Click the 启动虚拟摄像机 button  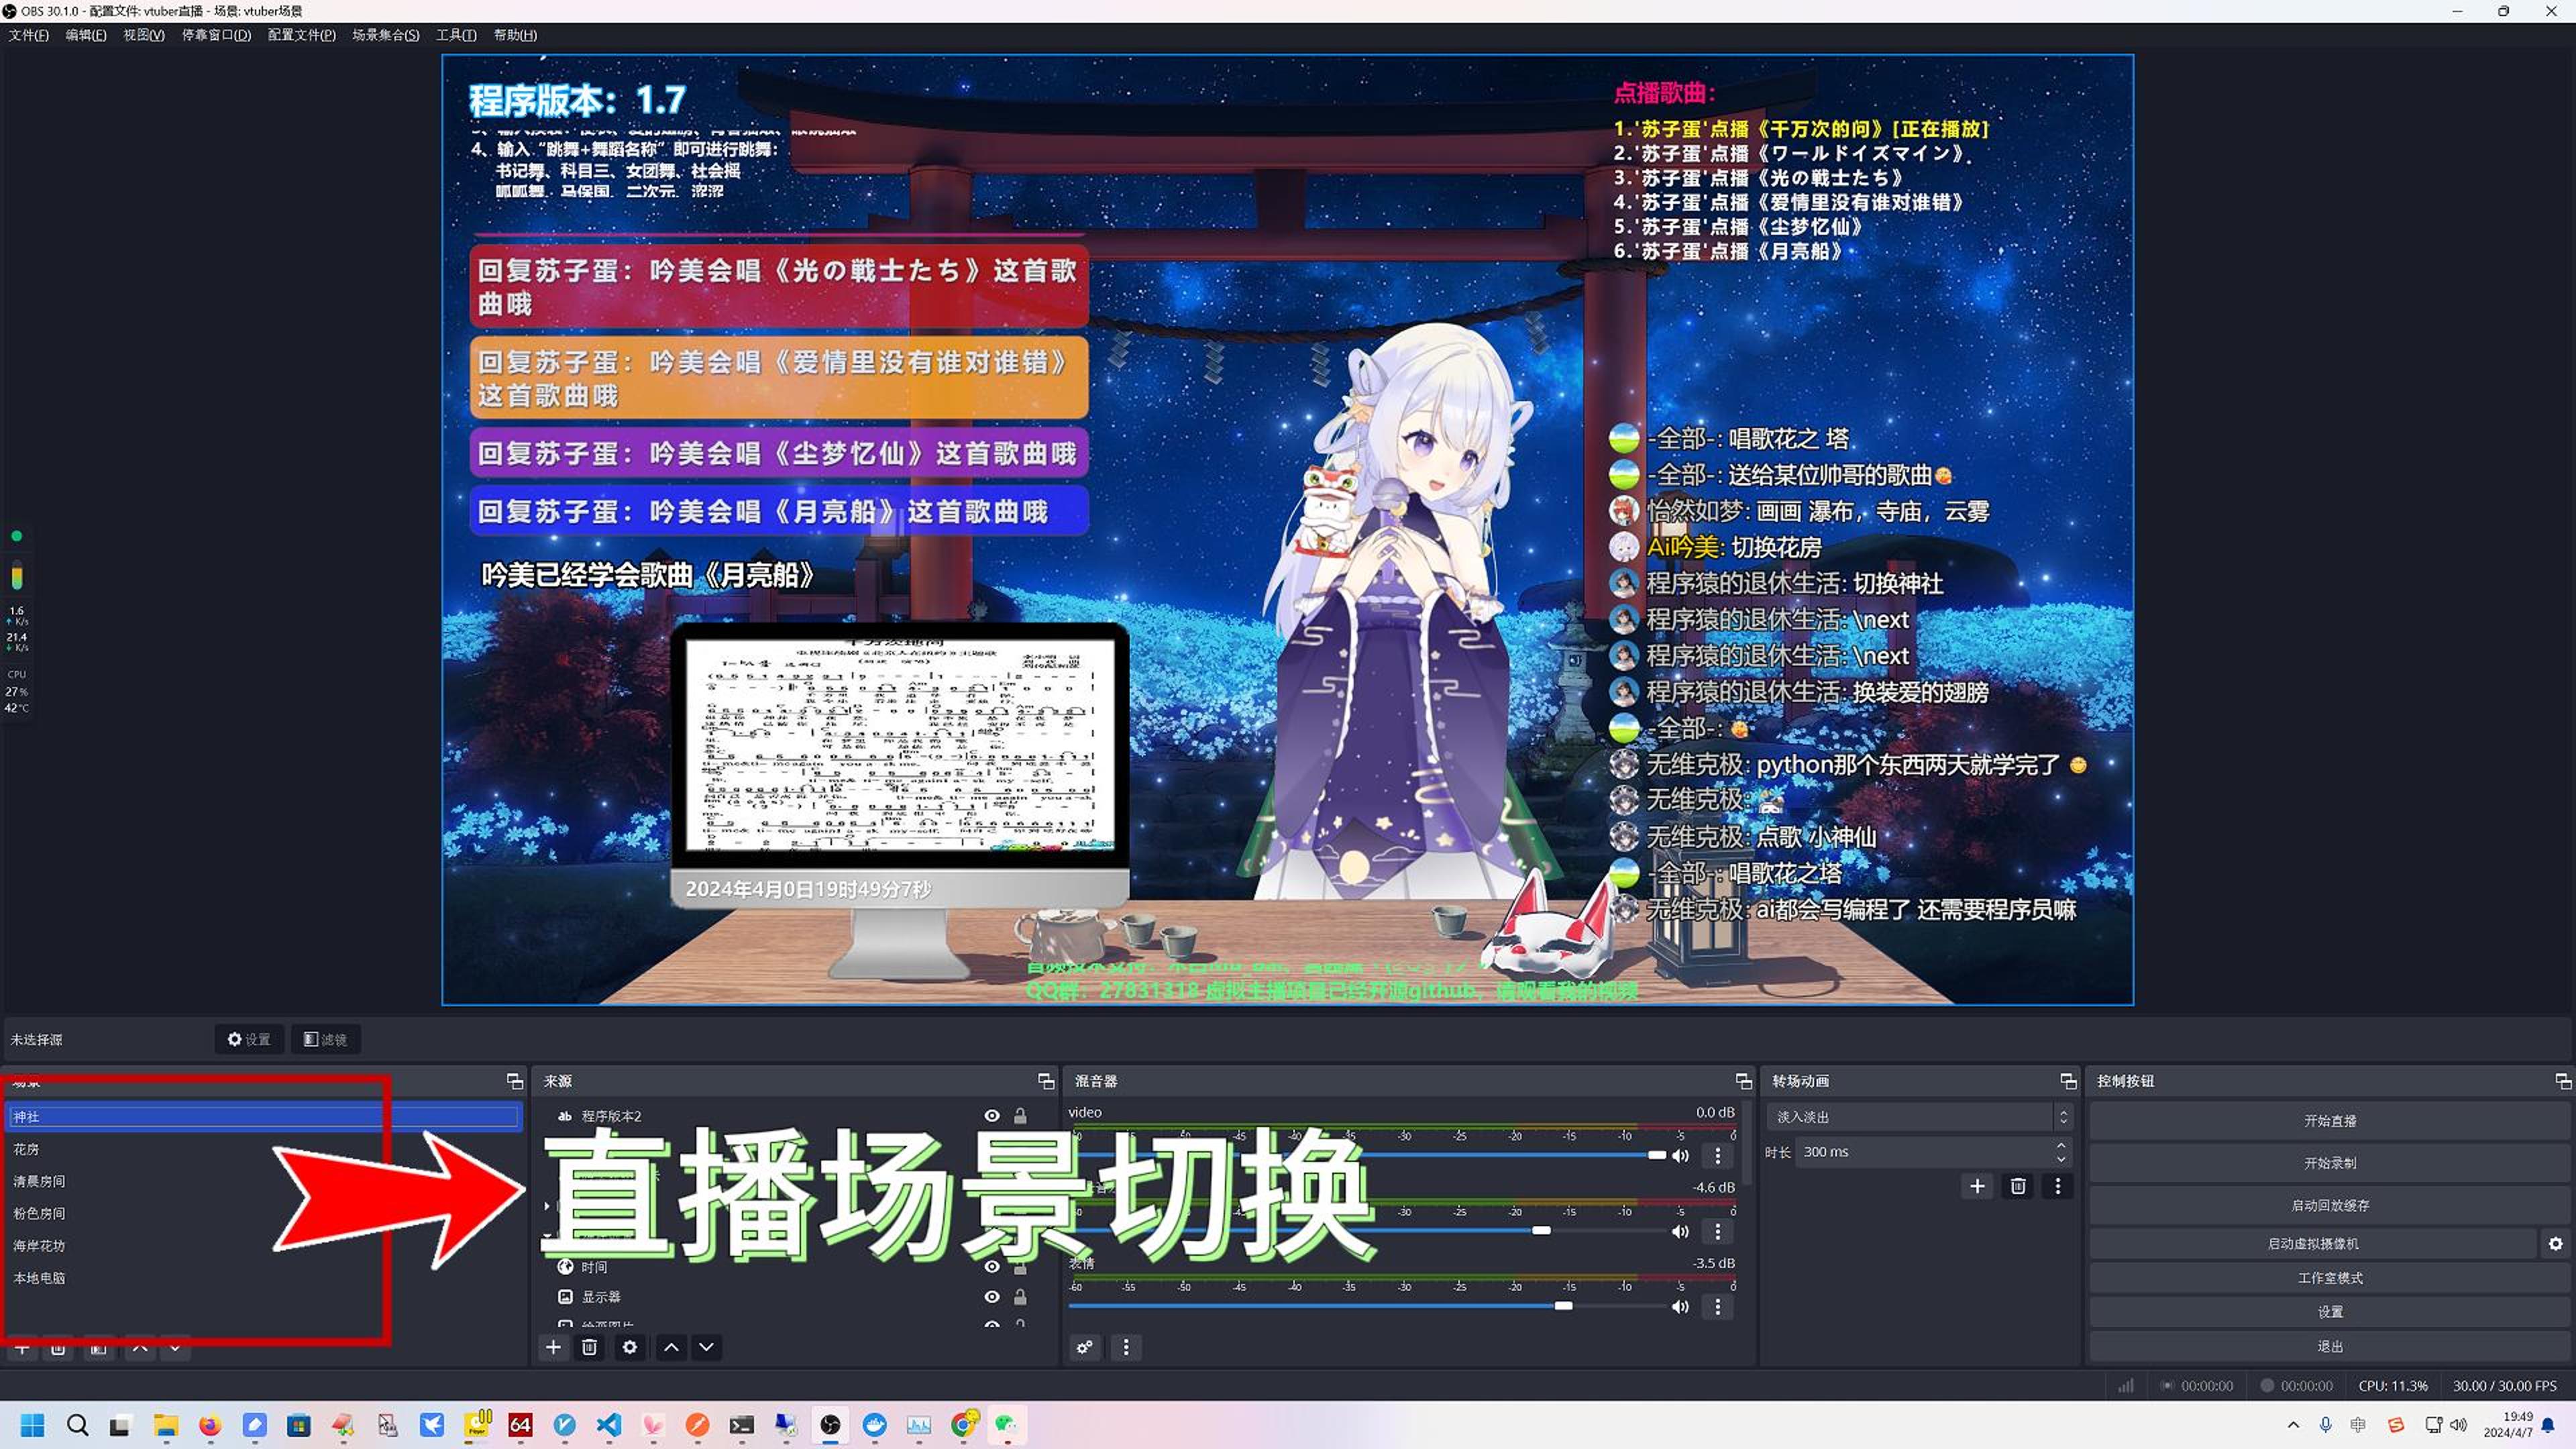(x=2312, y=1244)
